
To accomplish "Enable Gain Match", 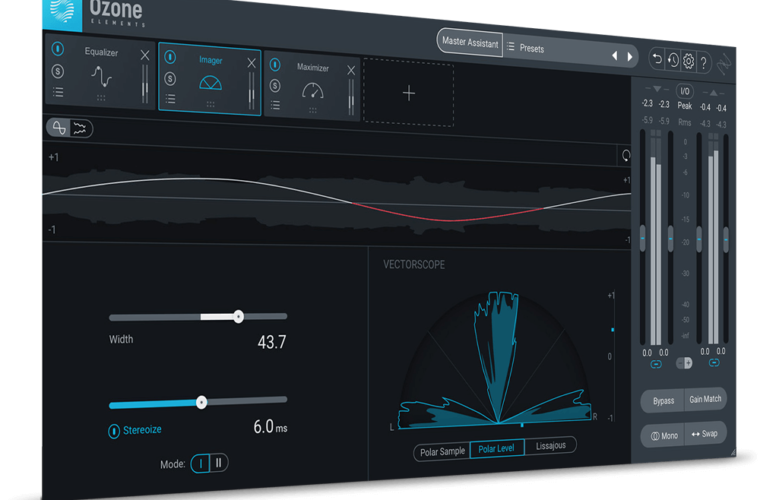I will click(x=705, y=399).
